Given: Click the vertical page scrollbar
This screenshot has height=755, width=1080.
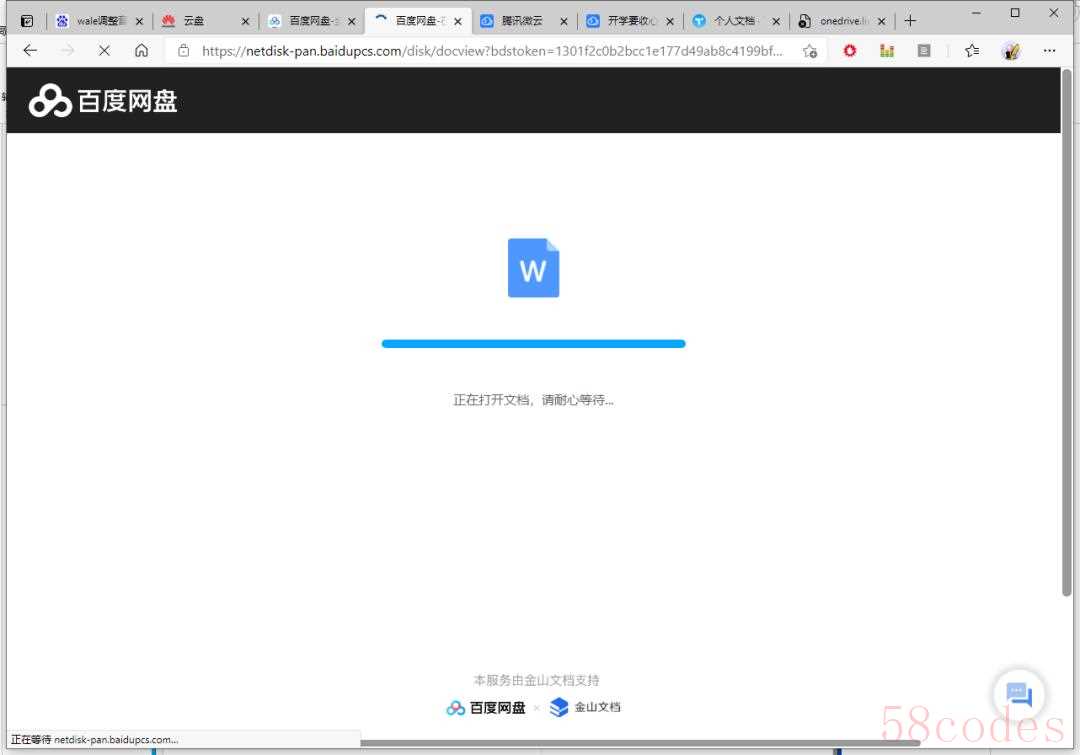Looking at the screenshot, I should point(1066,332).
